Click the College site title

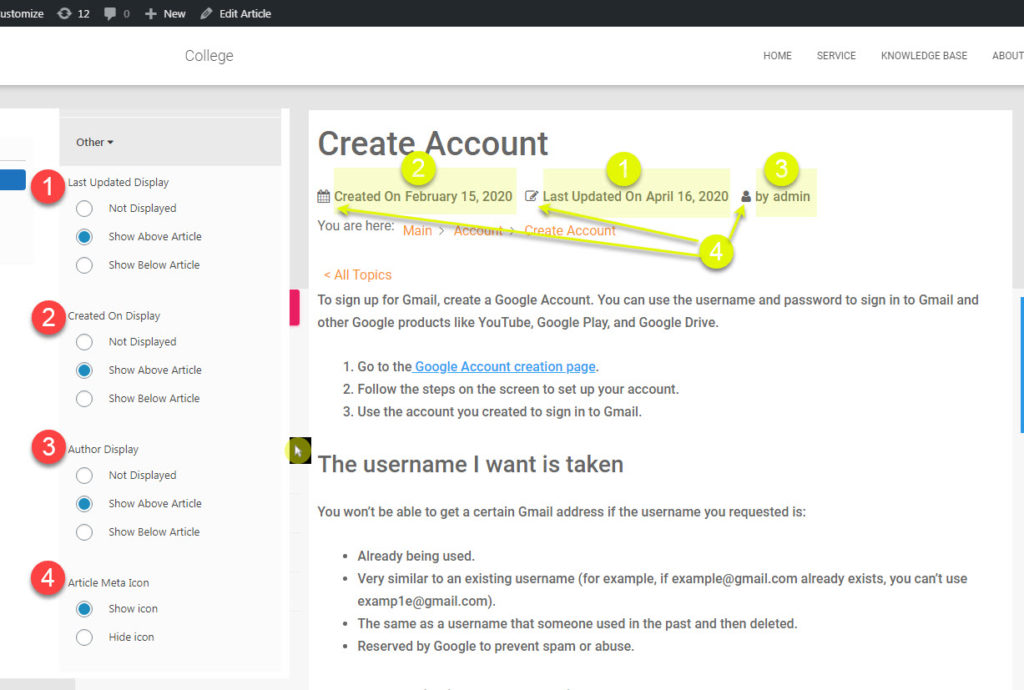click(209, 56)
